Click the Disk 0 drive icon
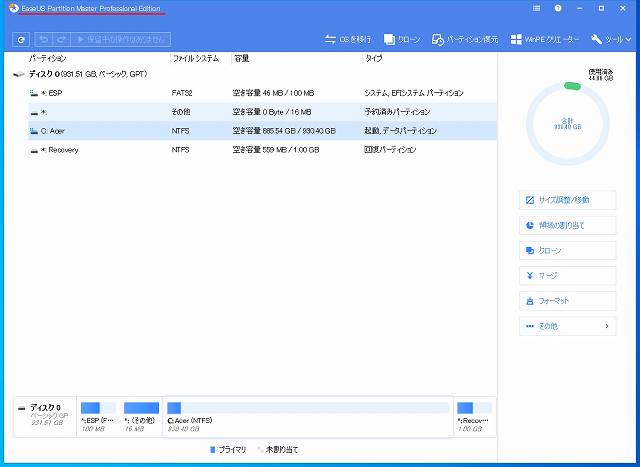This screenshot has width=640, height=467. point(19,74)
